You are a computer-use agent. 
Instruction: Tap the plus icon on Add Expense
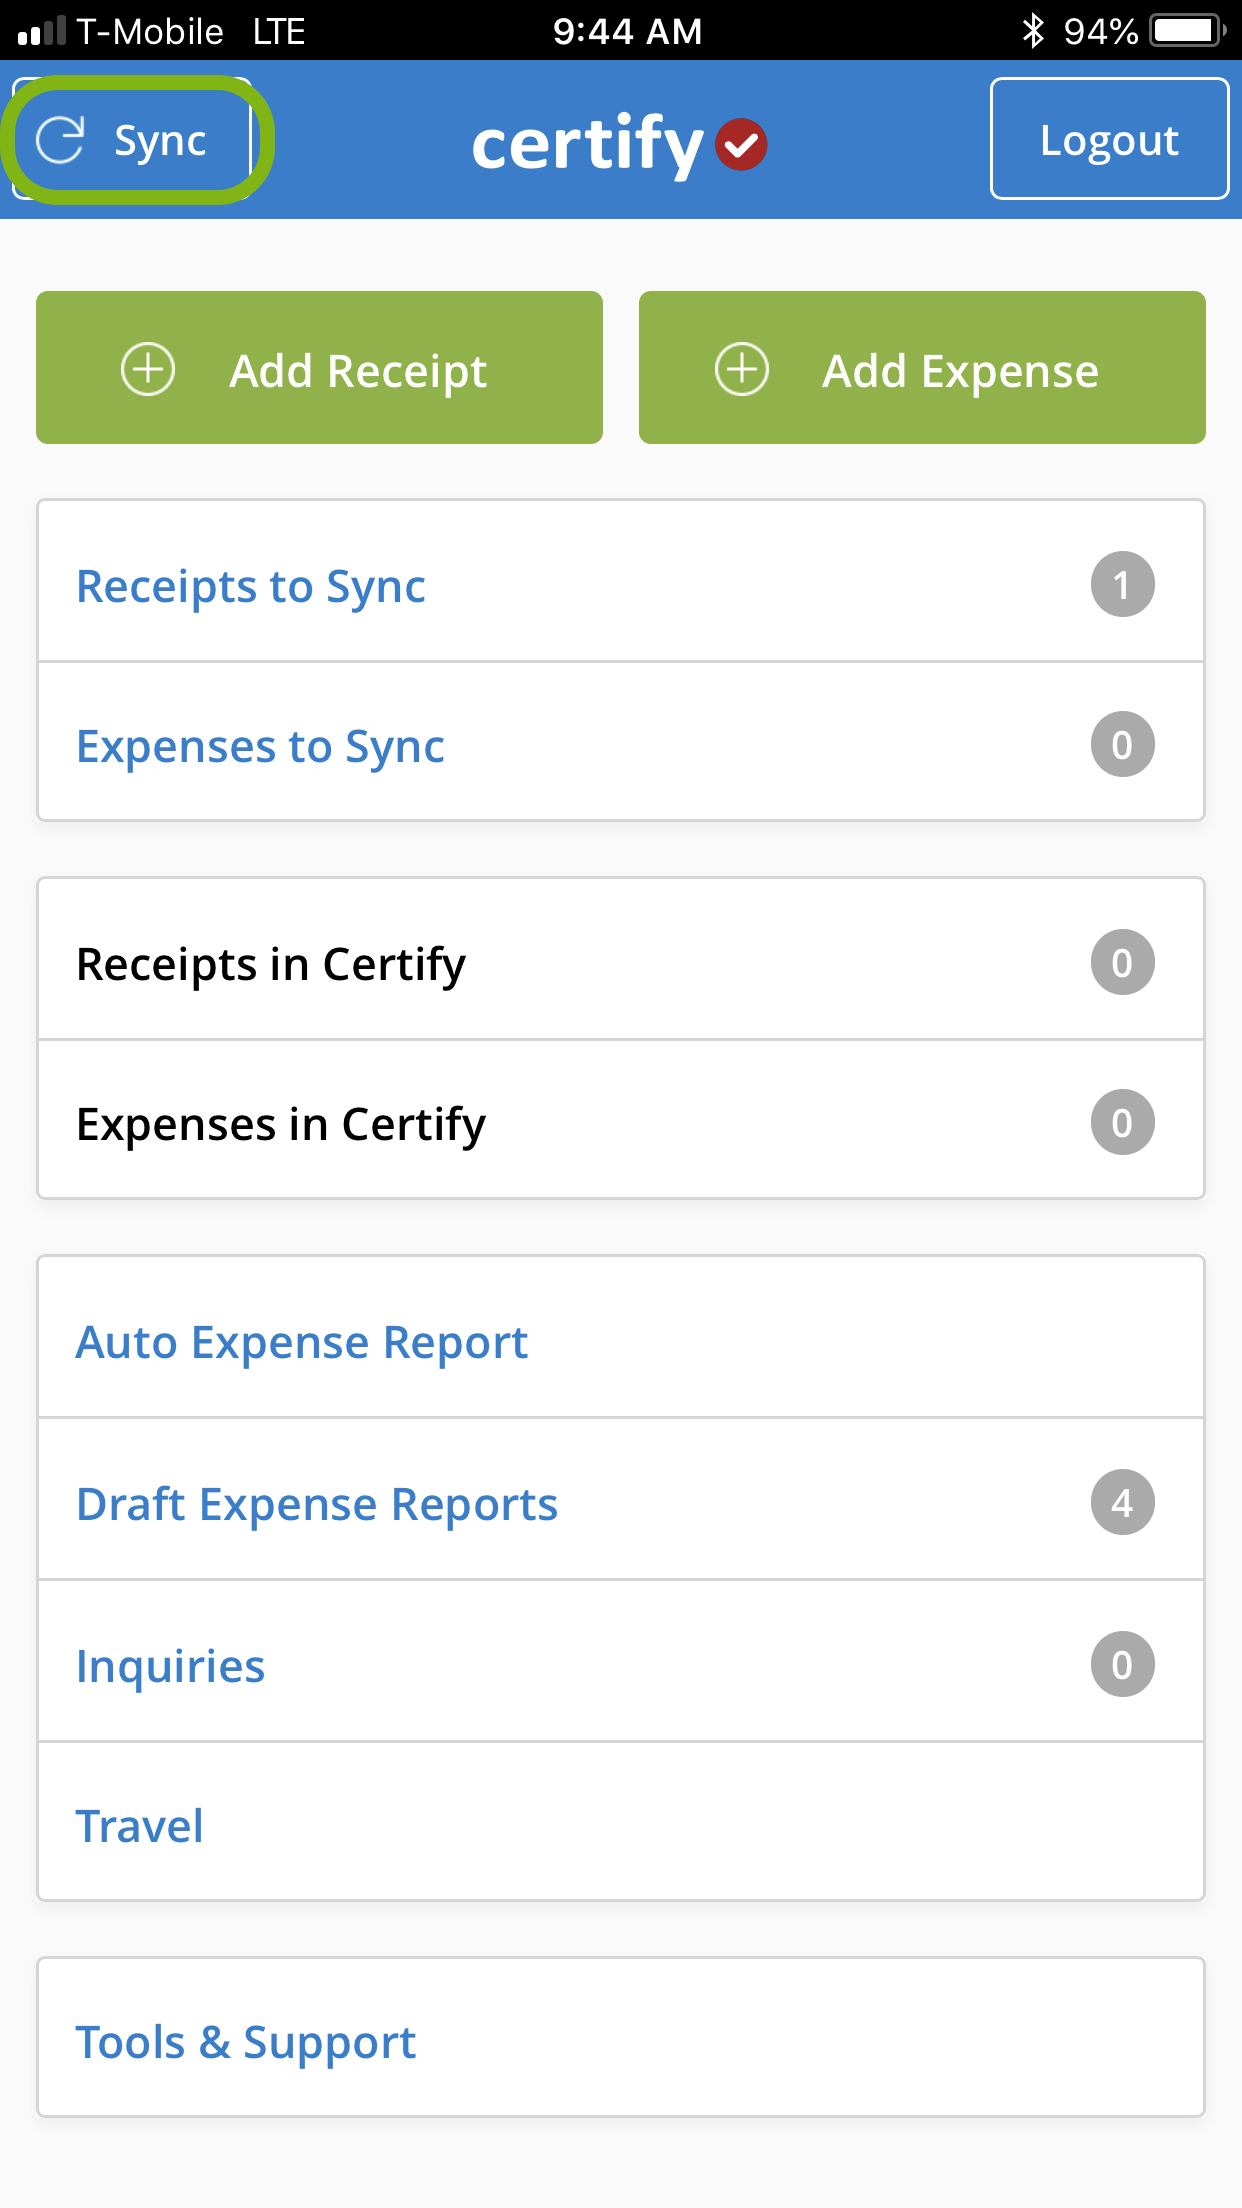coord(742,369)
